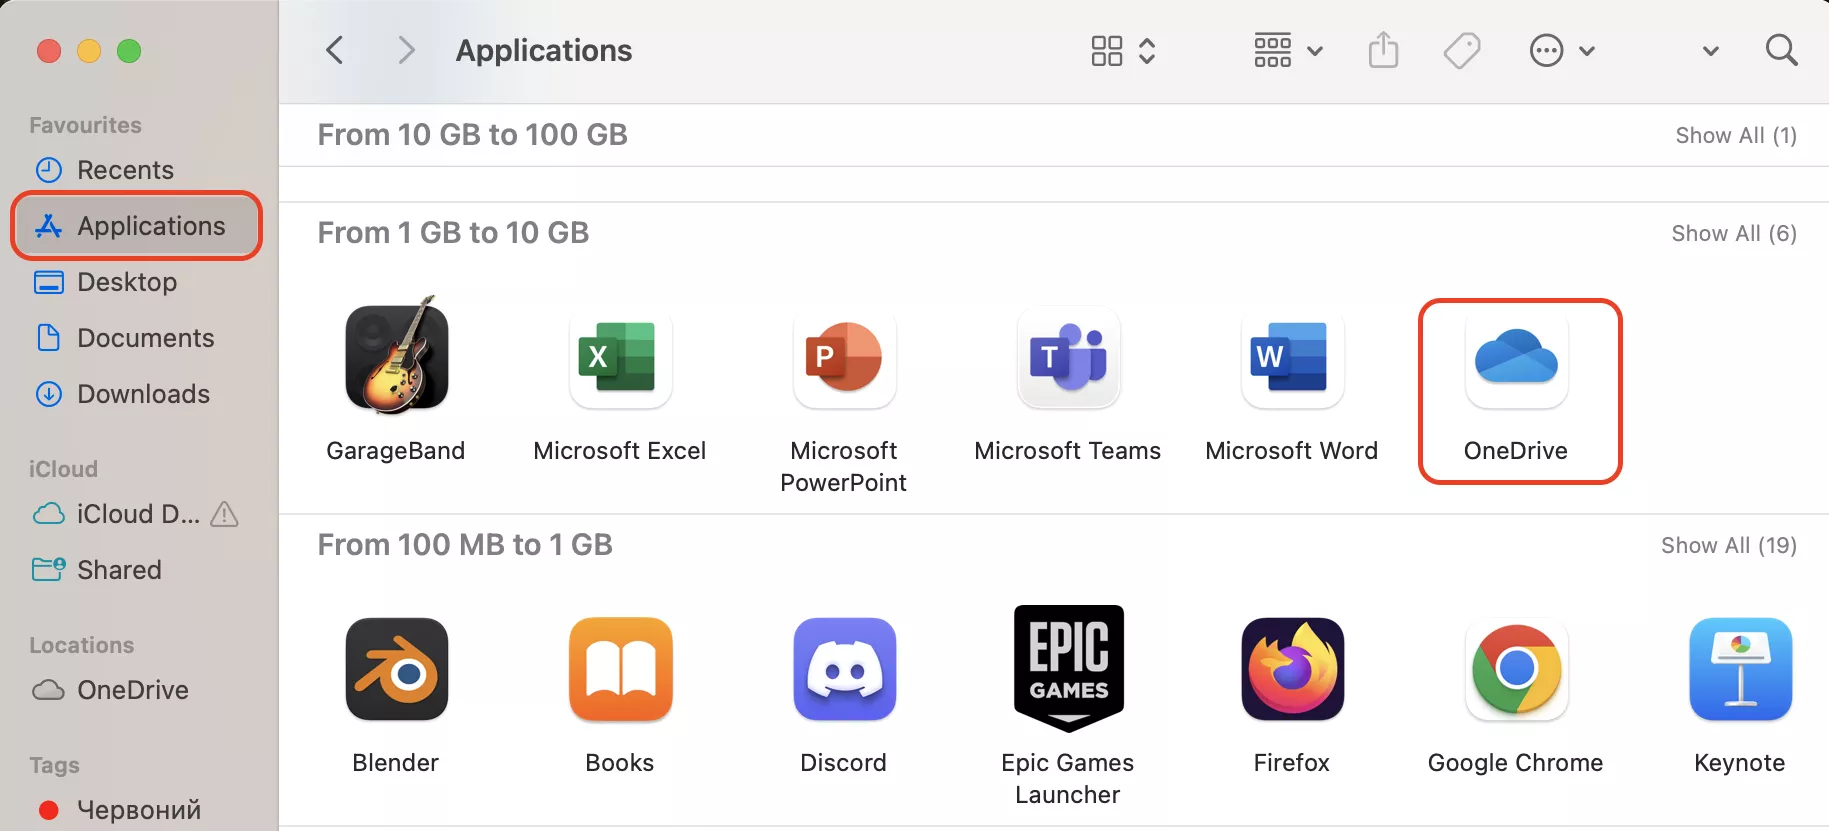
Task: Click the Share toolbar icon
Action: coord(1383,50)
